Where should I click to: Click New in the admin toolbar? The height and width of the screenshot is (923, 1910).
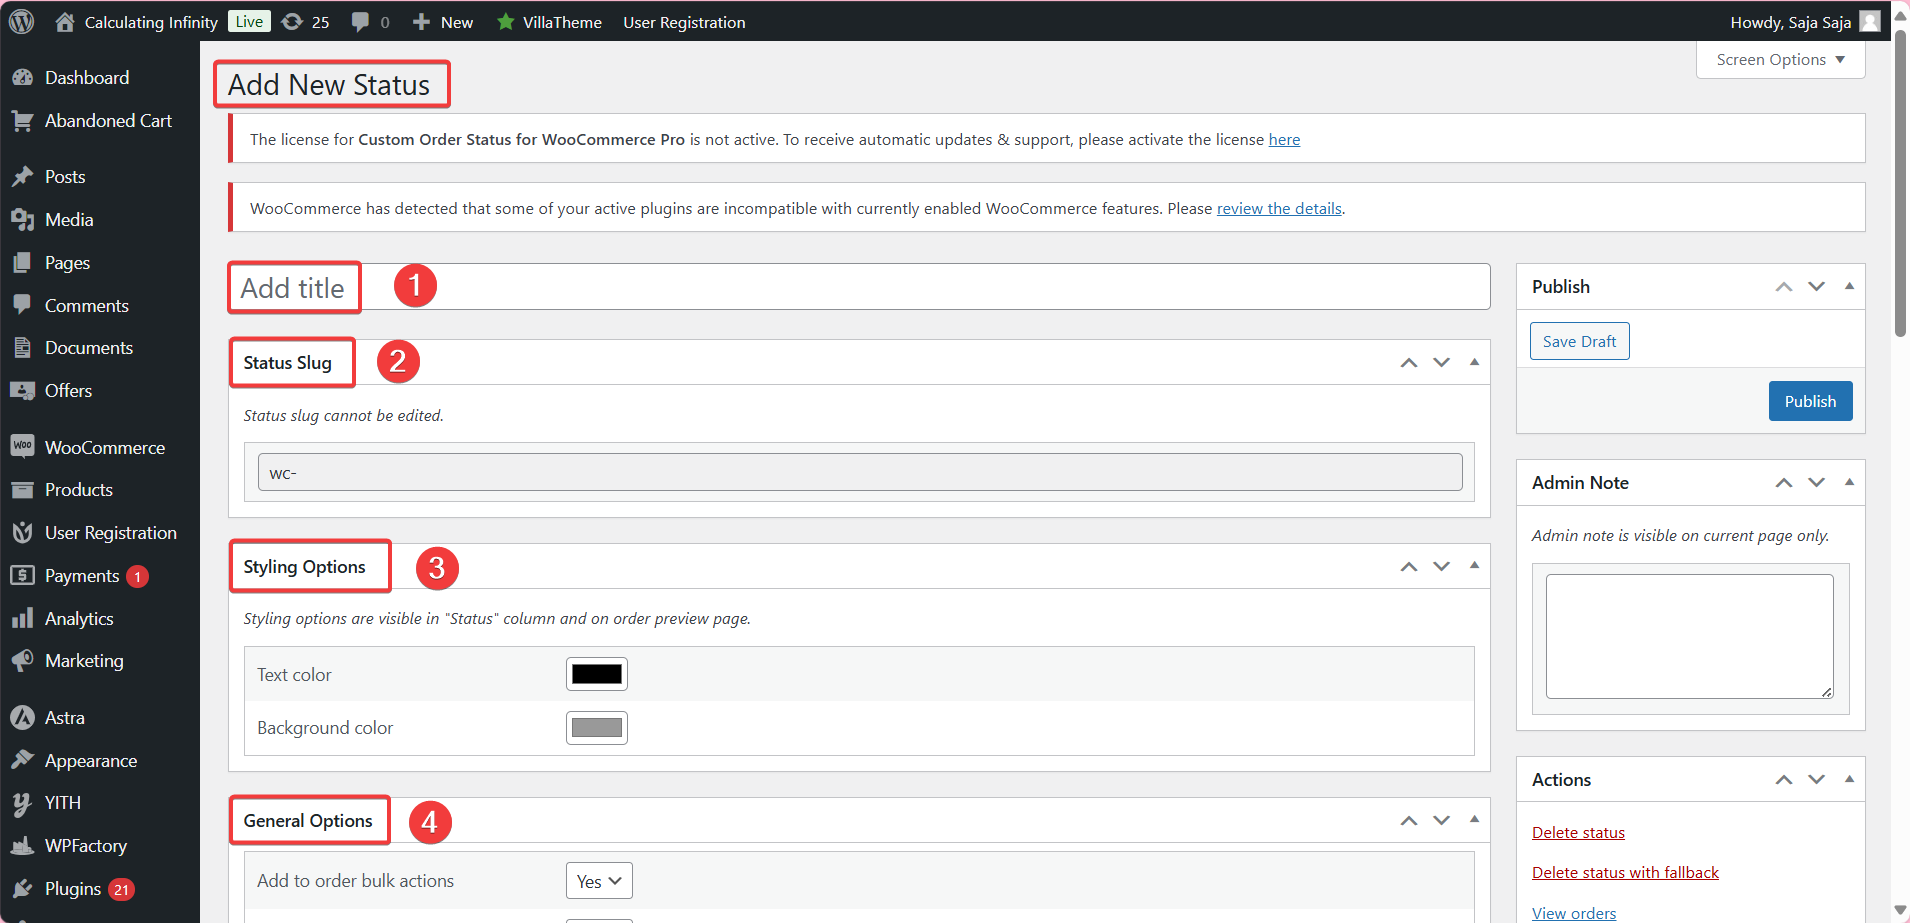[443, 21]
